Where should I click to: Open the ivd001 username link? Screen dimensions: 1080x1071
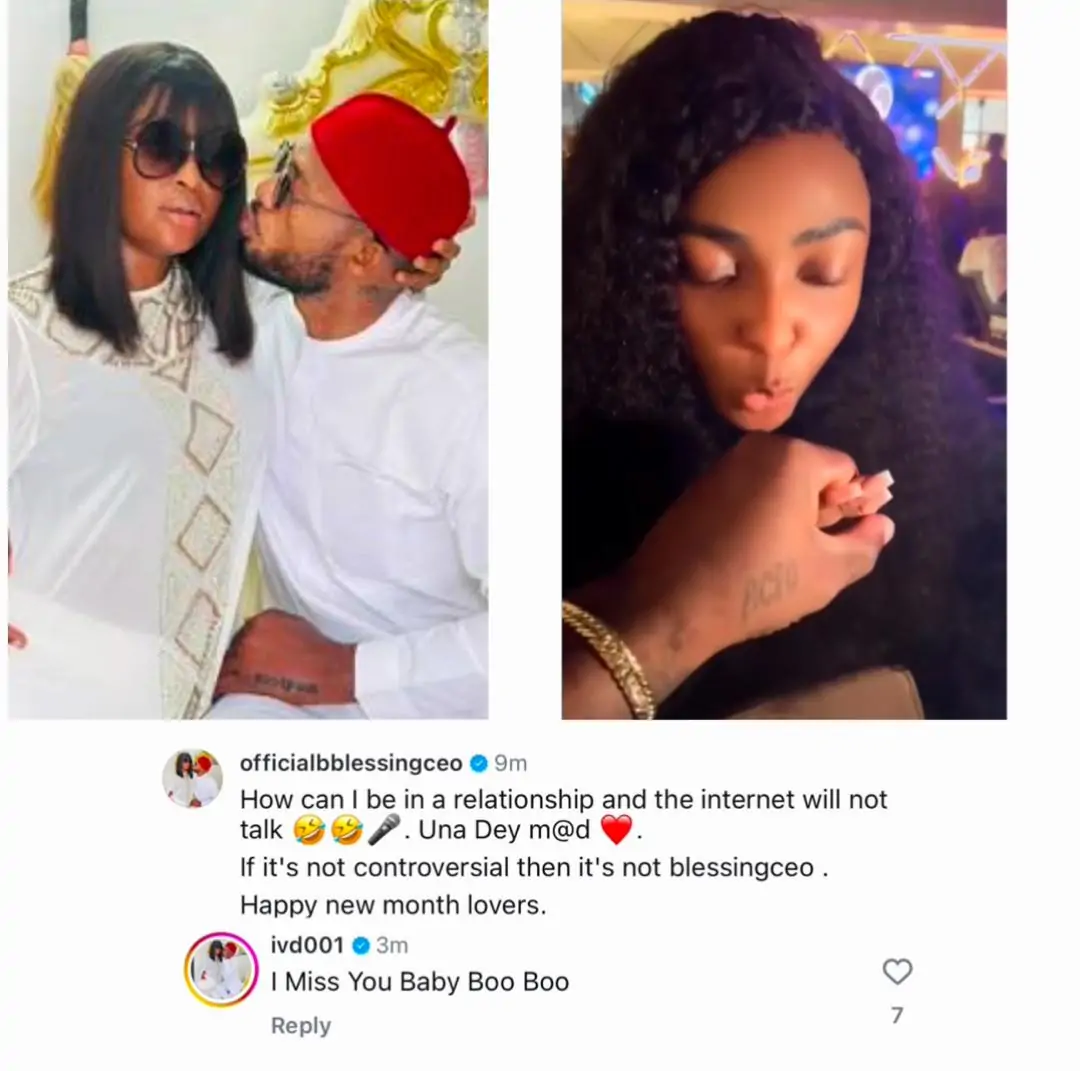307,945
